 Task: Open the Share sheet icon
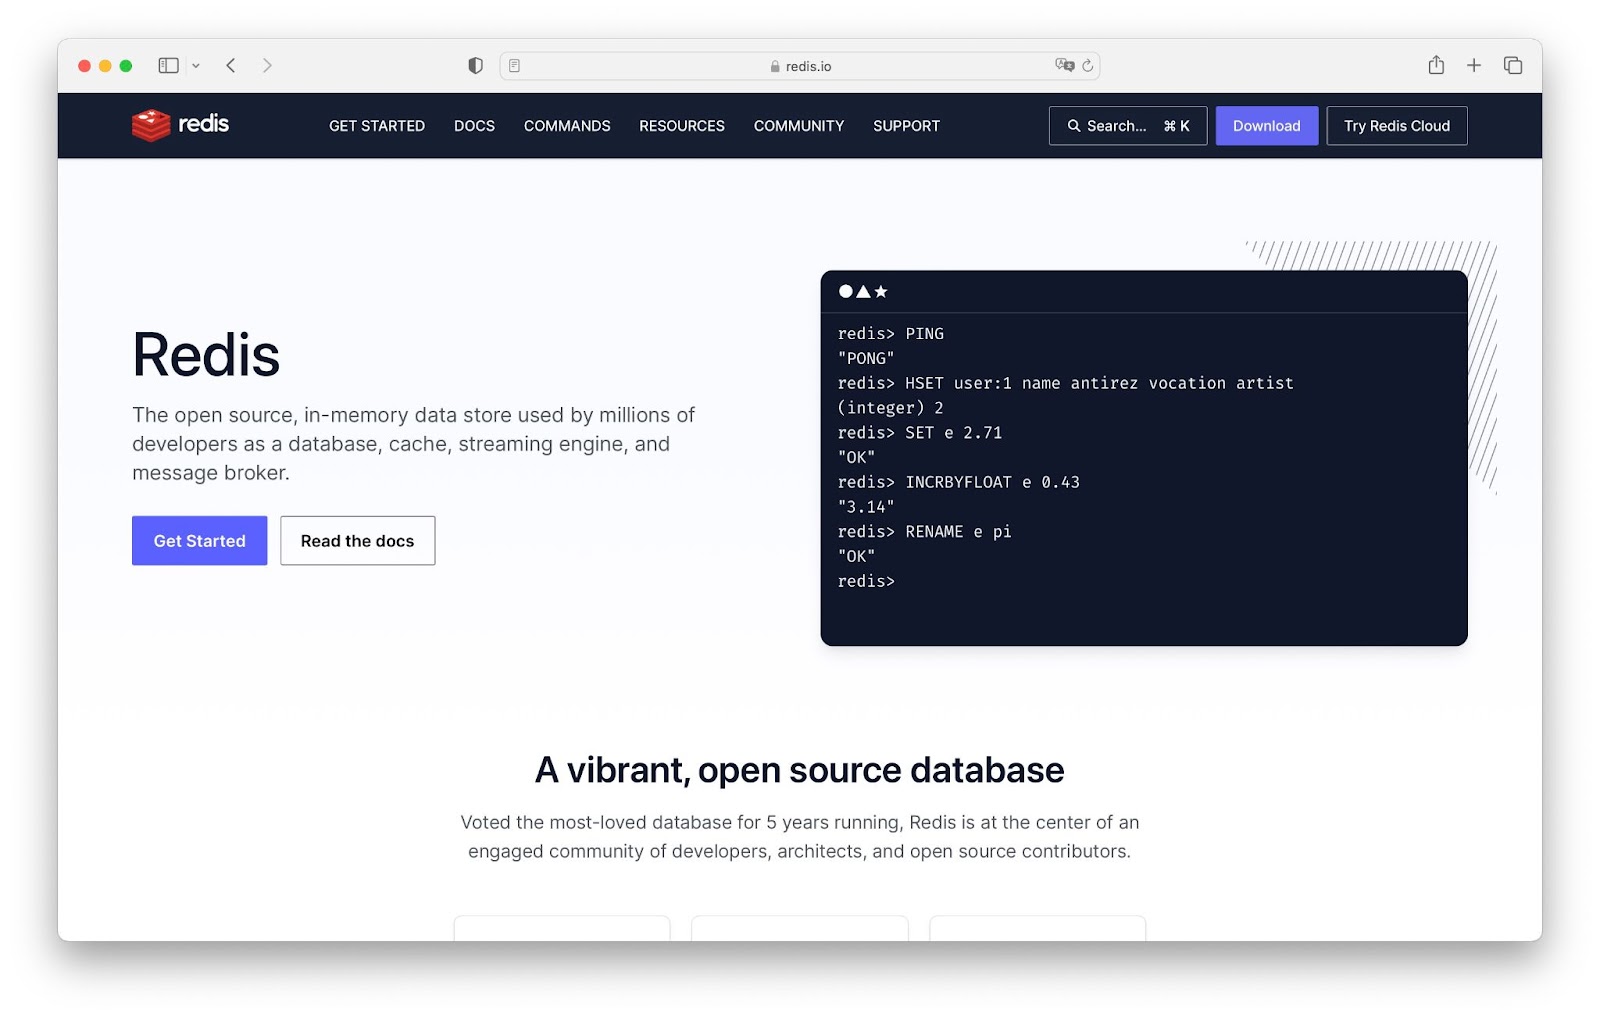(1436, 66)
